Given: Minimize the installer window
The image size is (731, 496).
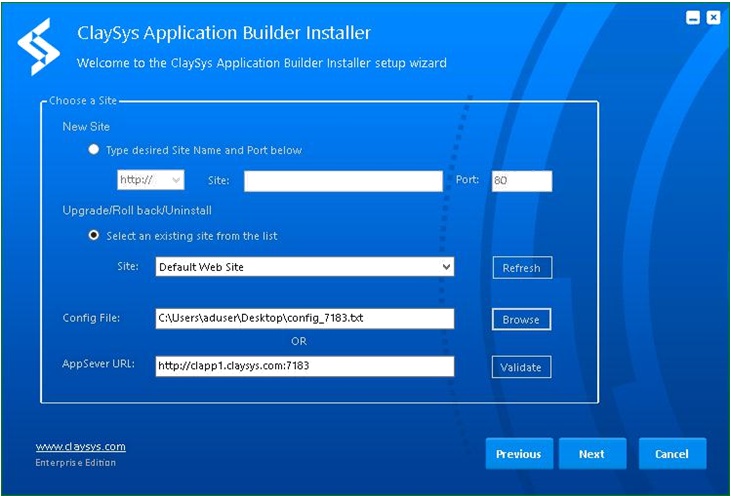Looking at the screenshot, I should [x=693, y=18].
